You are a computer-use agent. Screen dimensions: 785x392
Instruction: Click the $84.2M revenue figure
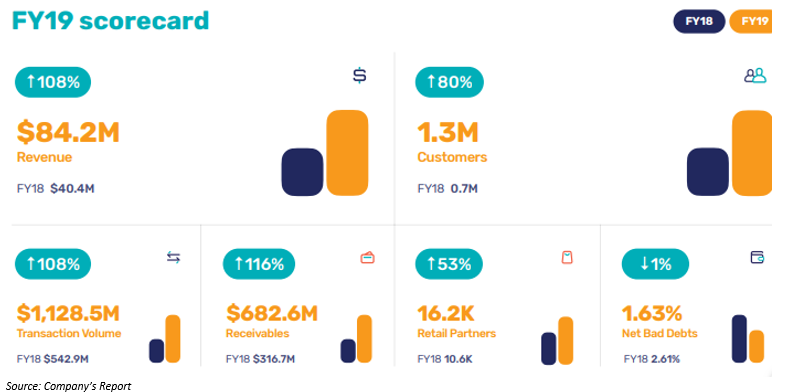click(x=68, y=132)
